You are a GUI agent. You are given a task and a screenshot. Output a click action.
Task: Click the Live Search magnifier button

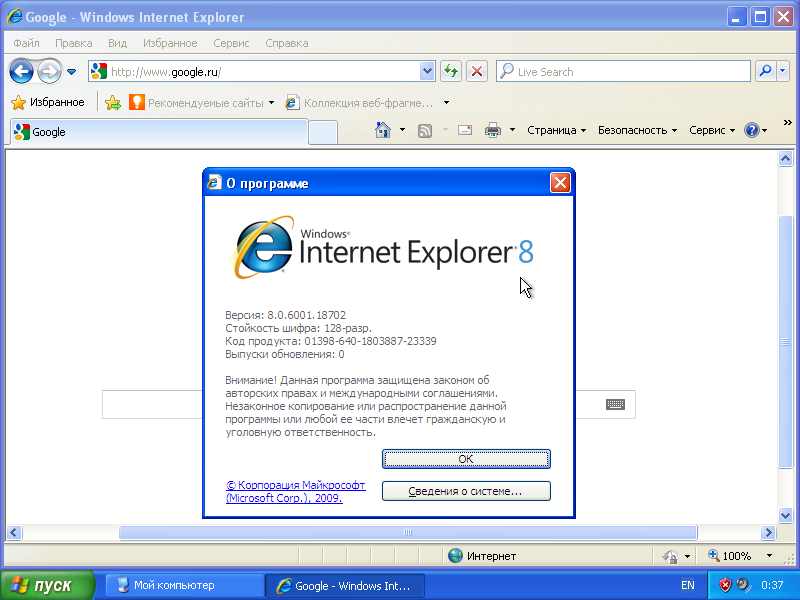[765, 71]
